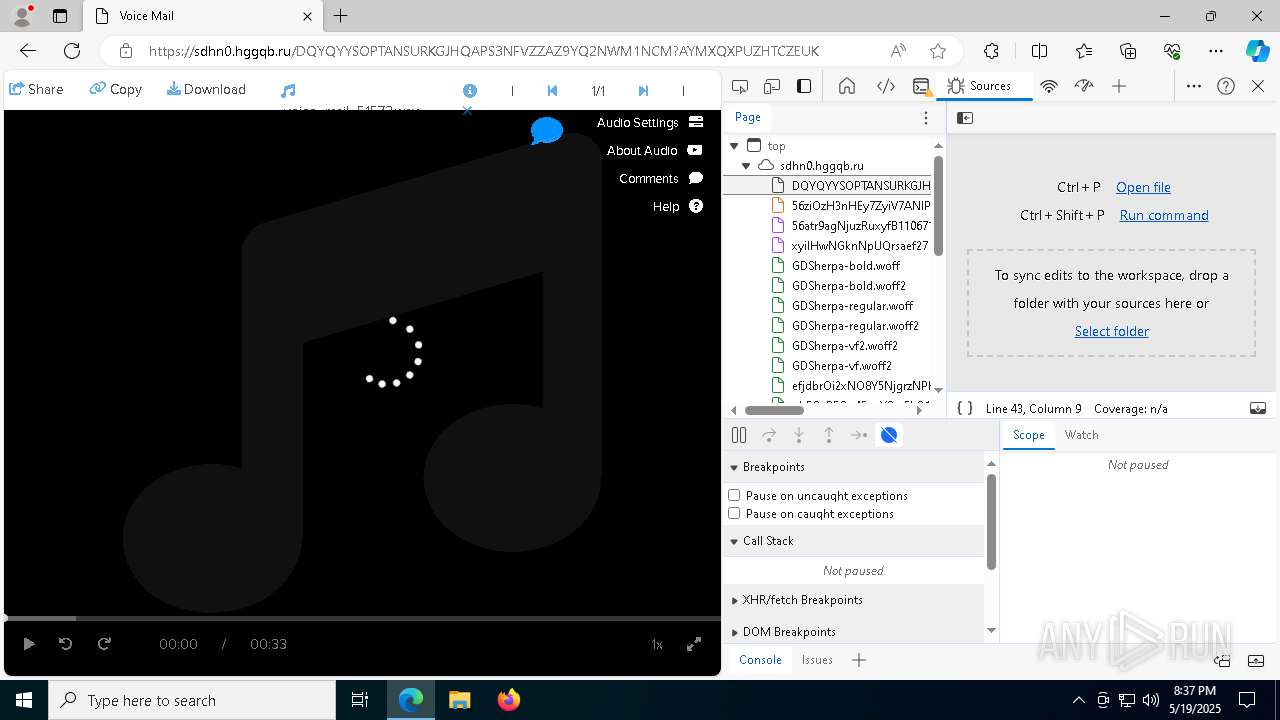Select the Page tab in the Sources navigator

coord(748,117)
